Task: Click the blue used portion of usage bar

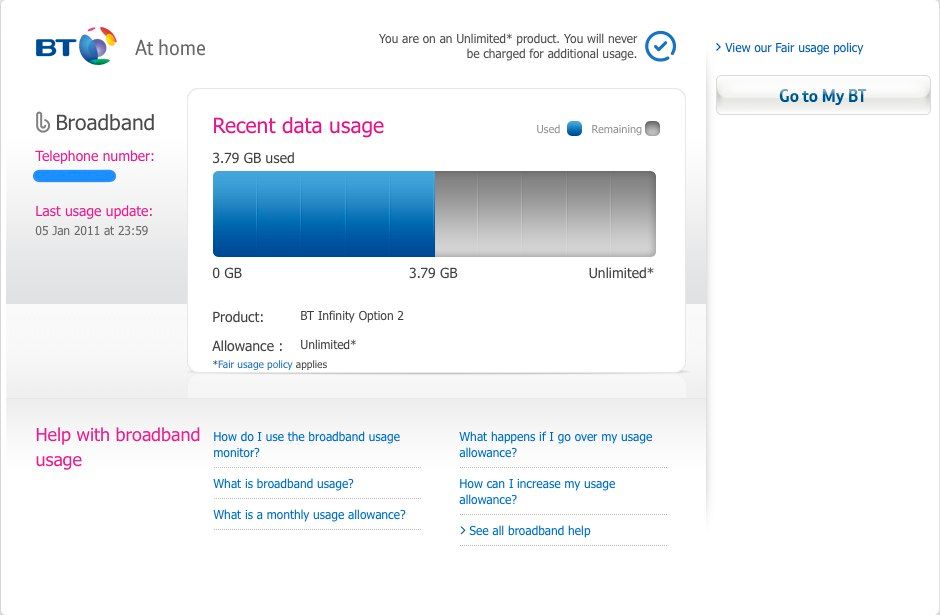Action: pos(323,214)
